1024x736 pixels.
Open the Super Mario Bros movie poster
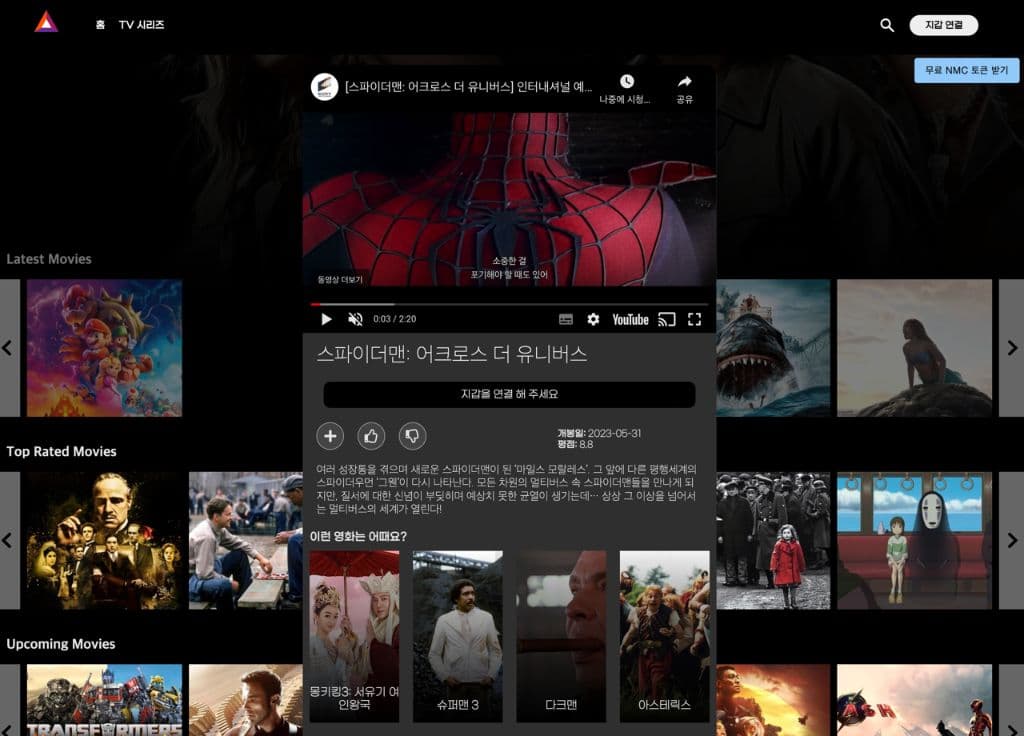click(x=104, y=348)
